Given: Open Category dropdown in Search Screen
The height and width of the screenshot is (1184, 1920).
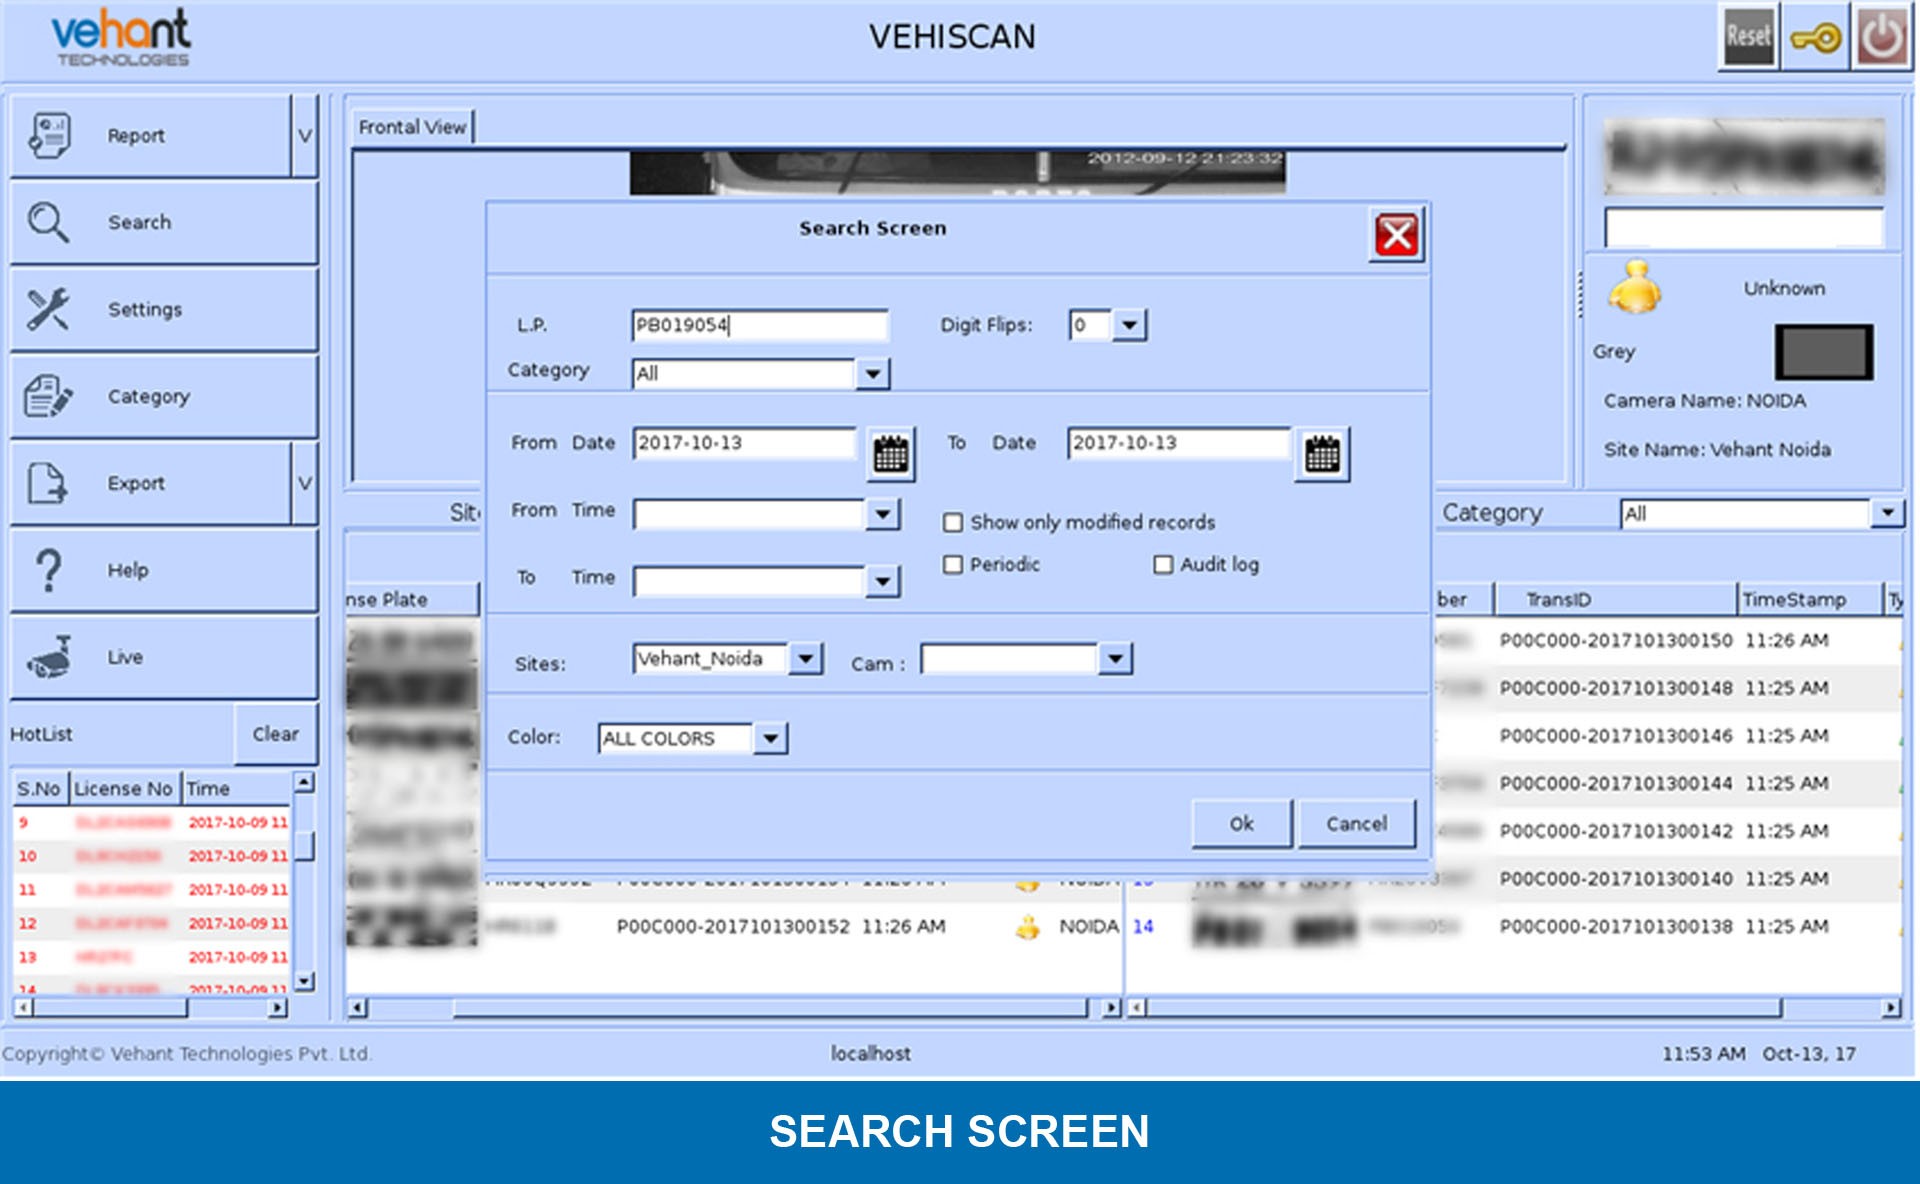Looking at the screenshot, I should 872,373.
